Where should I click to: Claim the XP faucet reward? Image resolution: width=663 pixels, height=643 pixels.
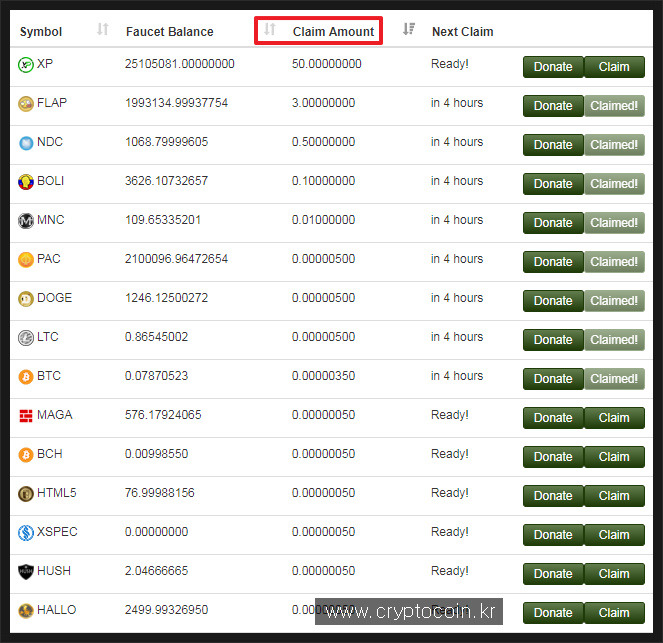614,67
